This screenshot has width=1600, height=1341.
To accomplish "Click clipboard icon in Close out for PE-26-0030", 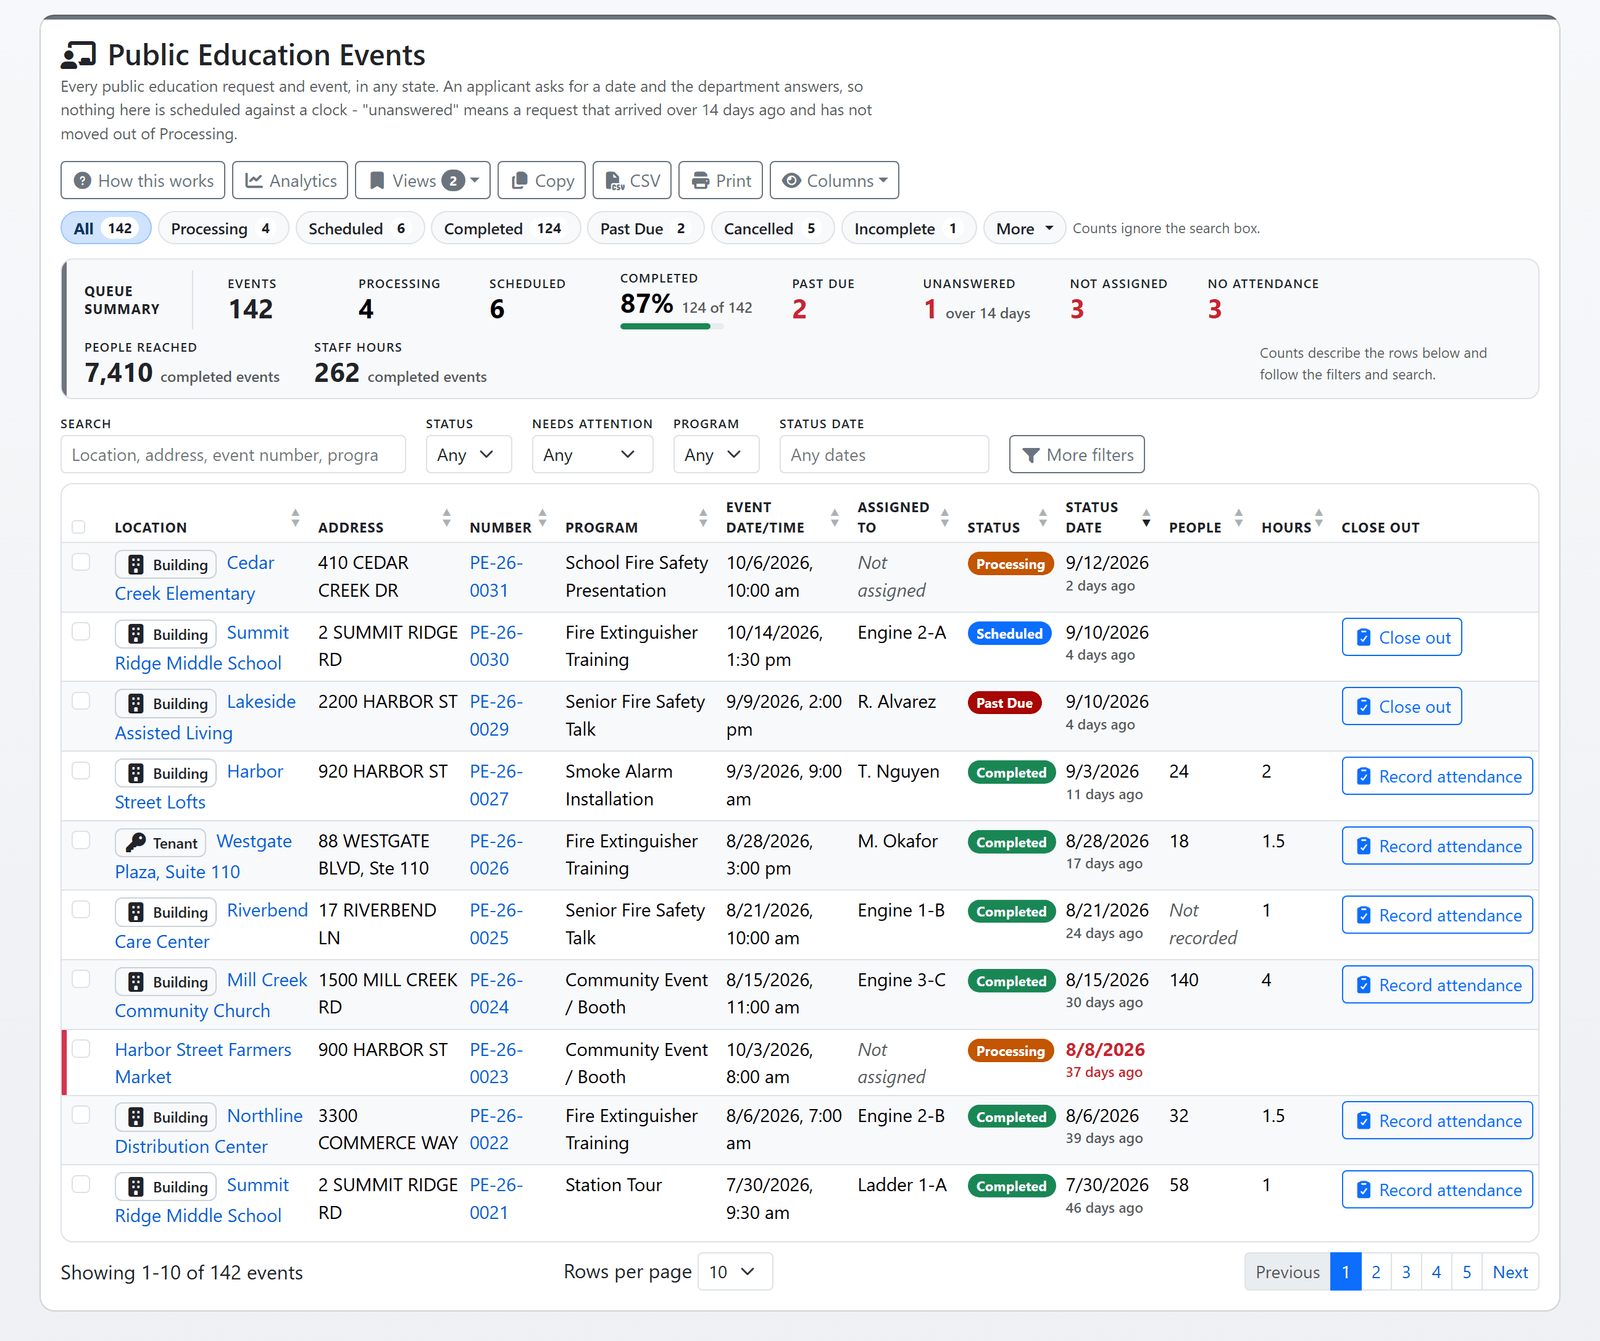I will [x=1363, y=638].
